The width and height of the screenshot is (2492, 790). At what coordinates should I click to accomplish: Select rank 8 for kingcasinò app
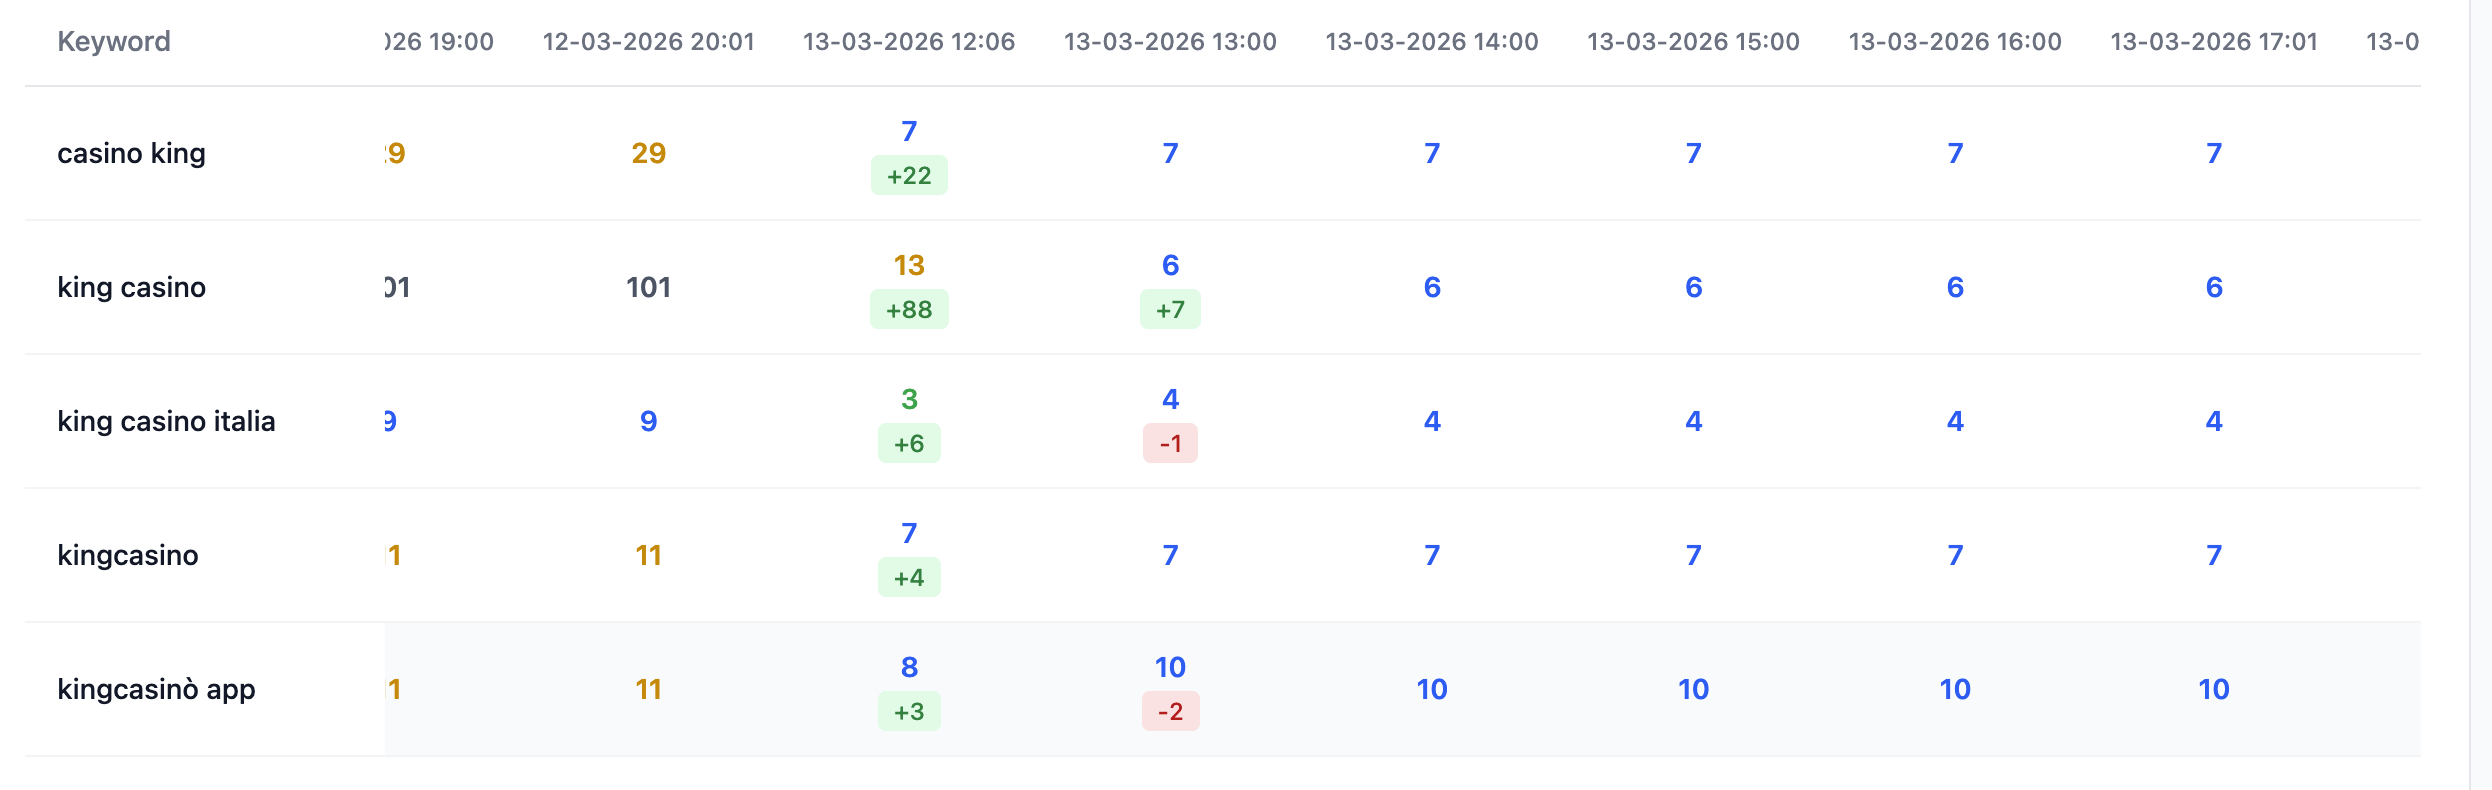point(909,667)
